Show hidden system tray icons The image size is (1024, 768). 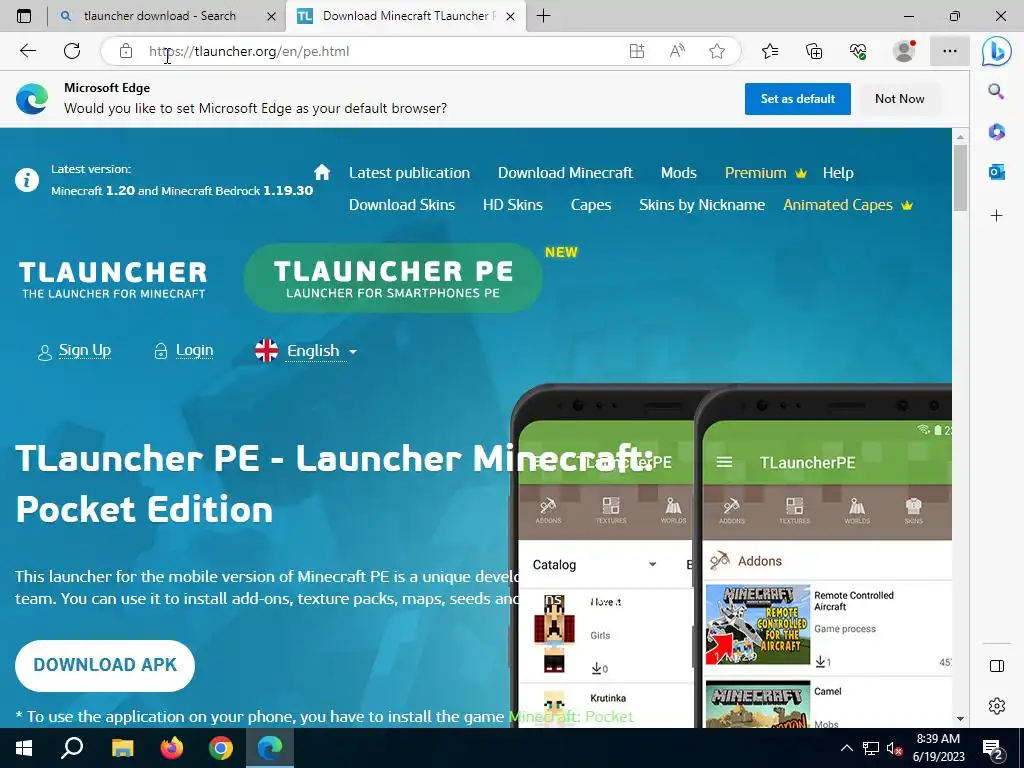point(846,748)
